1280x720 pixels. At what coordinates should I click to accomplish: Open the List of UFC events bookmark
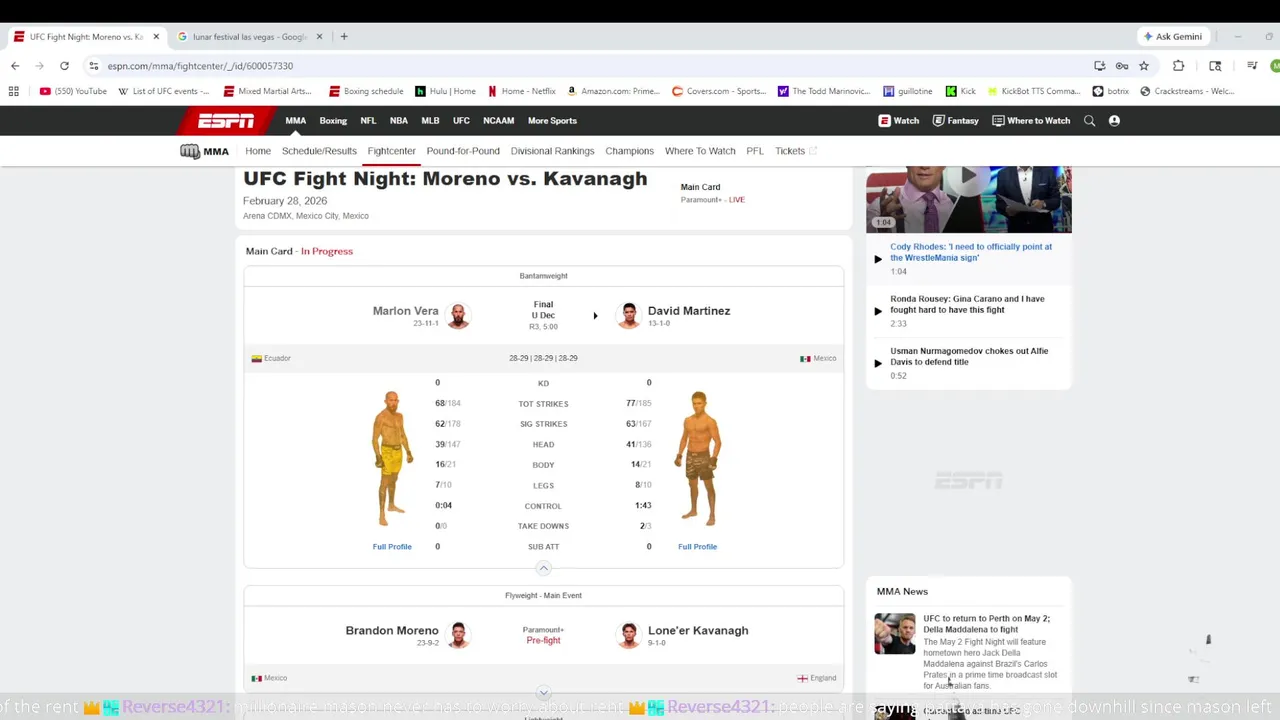click(164, 91)
